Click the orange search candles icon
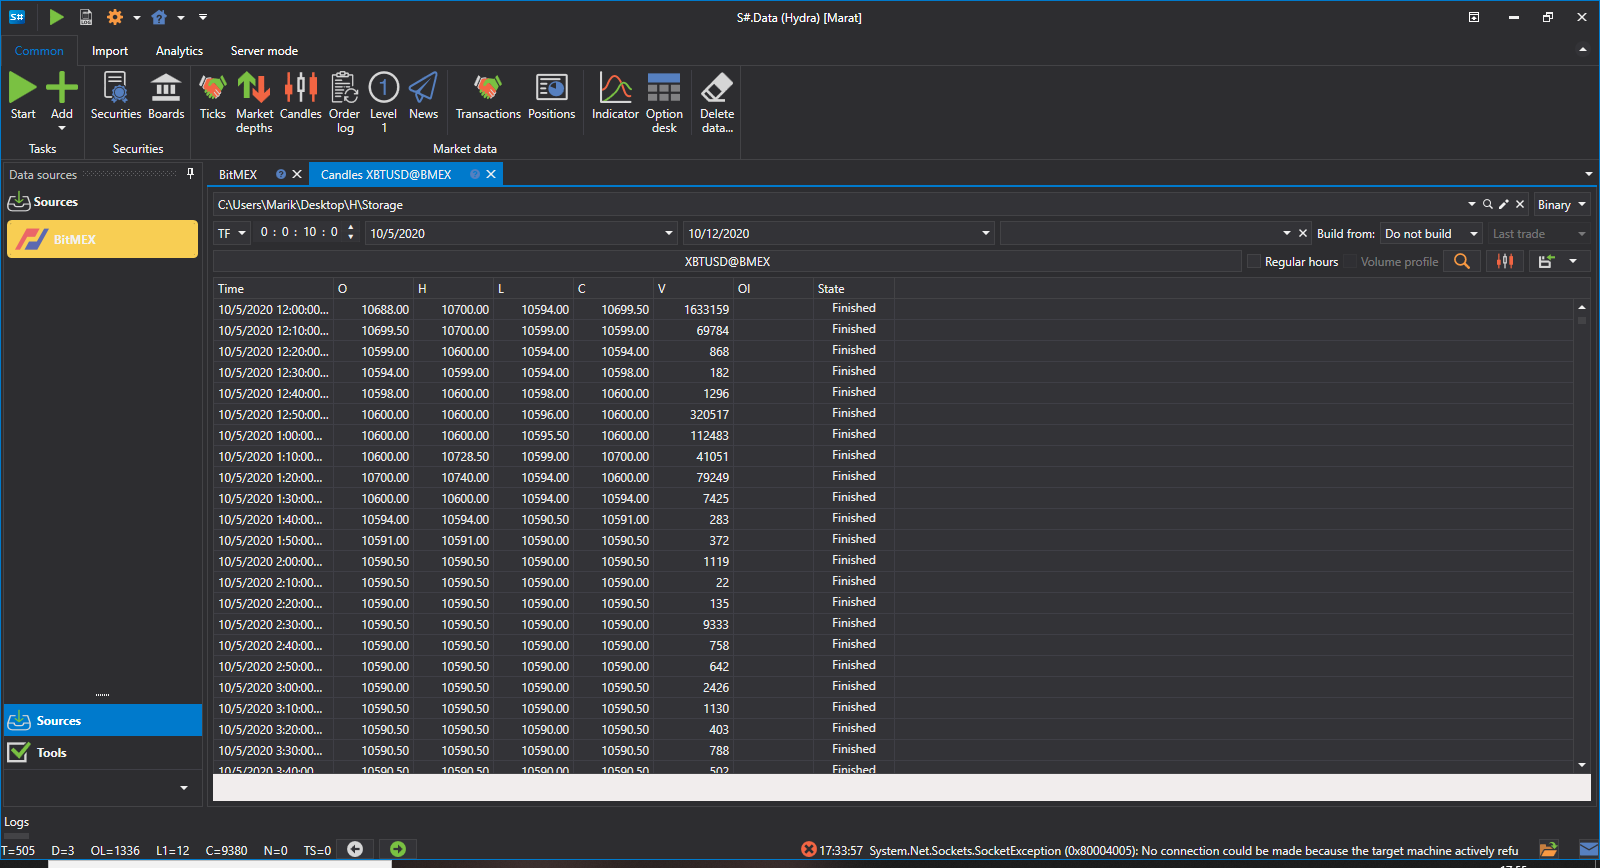Viewport: 1600px width, 868px height. click(x=1462, y=261)
